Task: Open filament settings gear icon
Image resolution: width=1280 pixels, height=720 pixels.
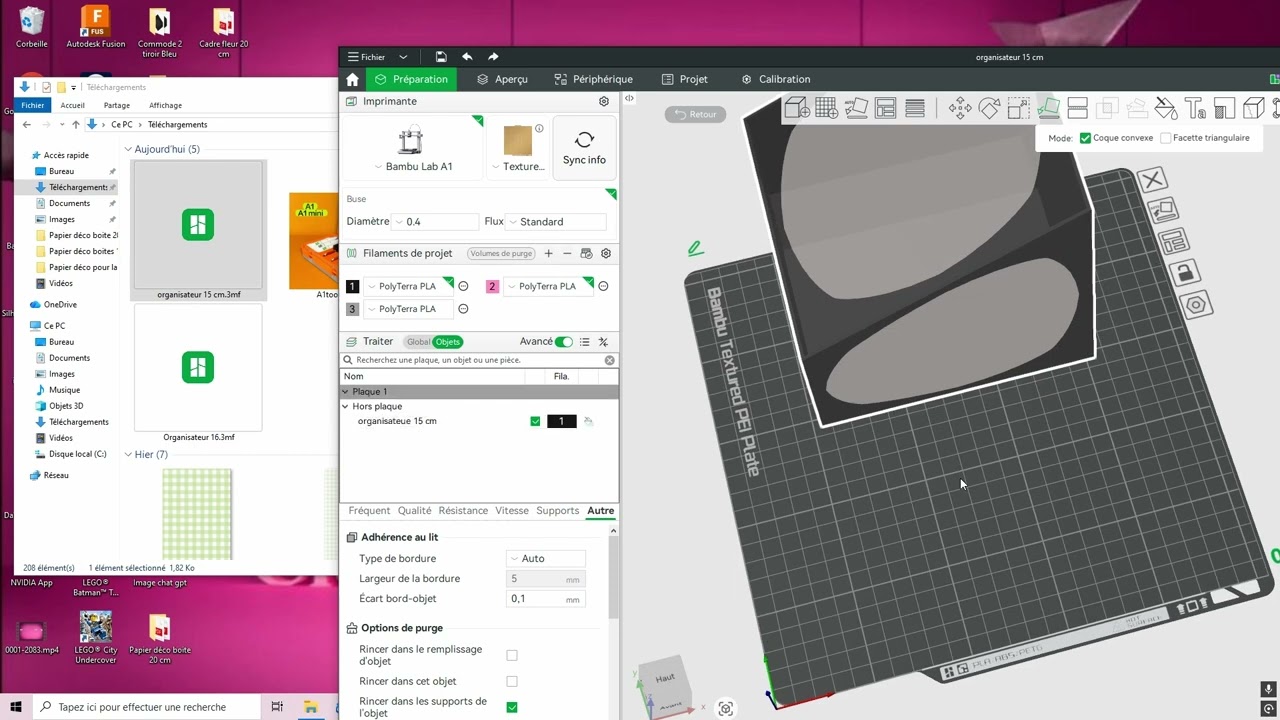Action: [x=606, y=253]
